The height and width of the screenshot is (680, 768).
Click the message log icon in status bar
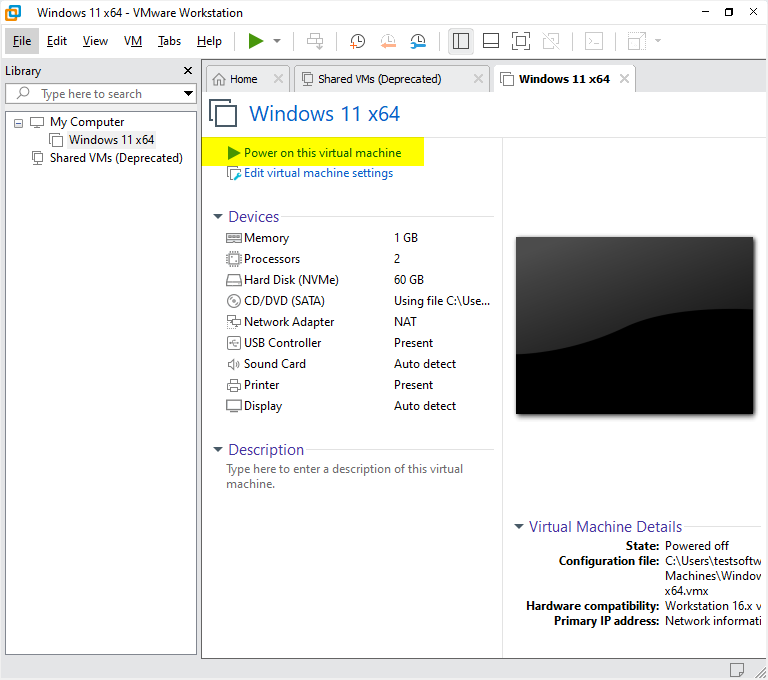(737, 669)
